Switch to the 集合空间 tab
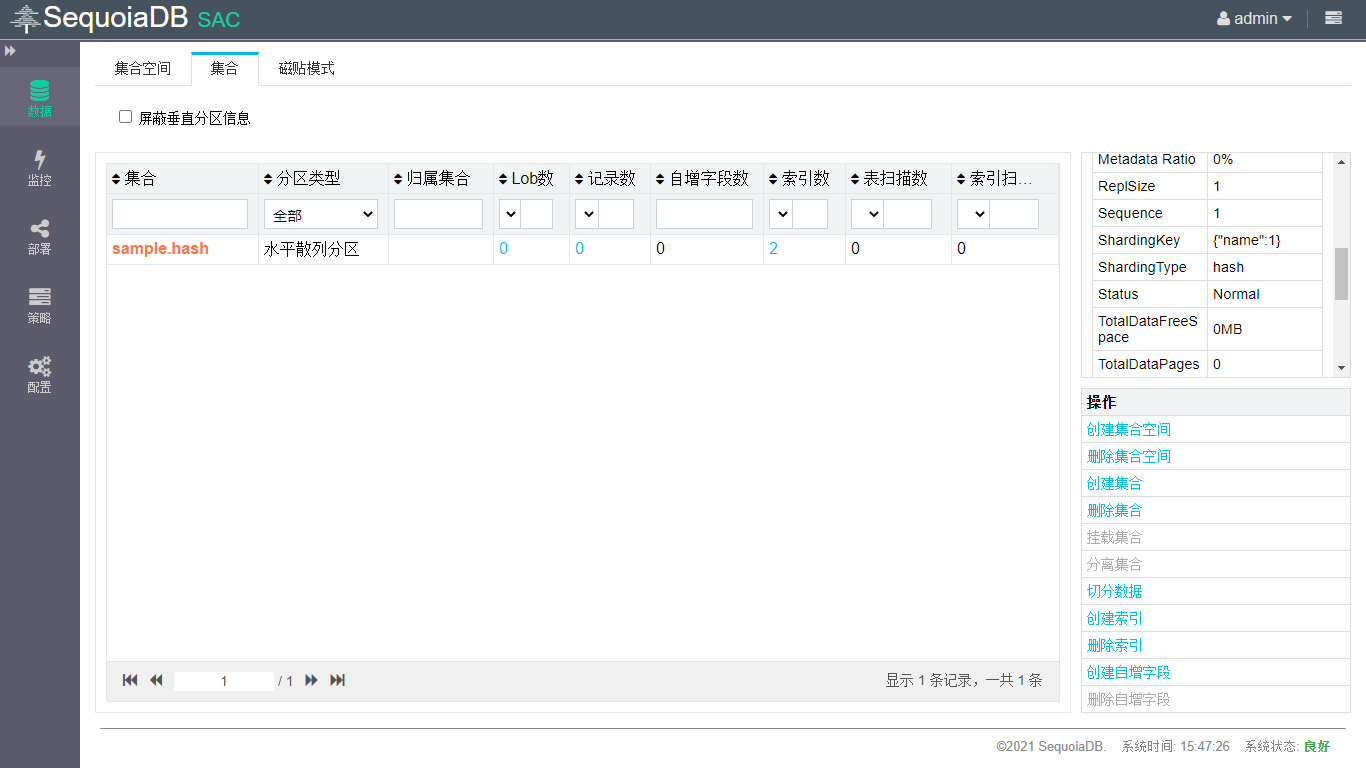Viewport: 1366px width, 768px height. tap(143, 68)
